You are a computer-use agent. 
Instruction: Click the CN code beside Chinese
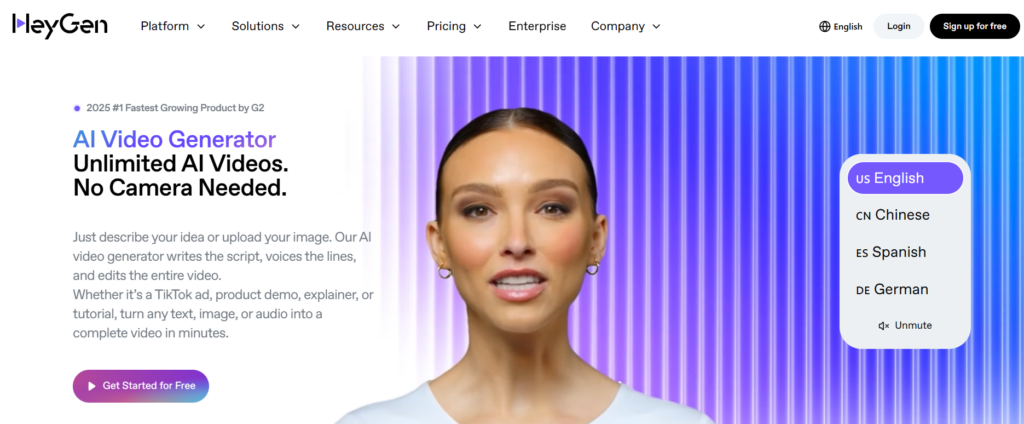point(863,216)
